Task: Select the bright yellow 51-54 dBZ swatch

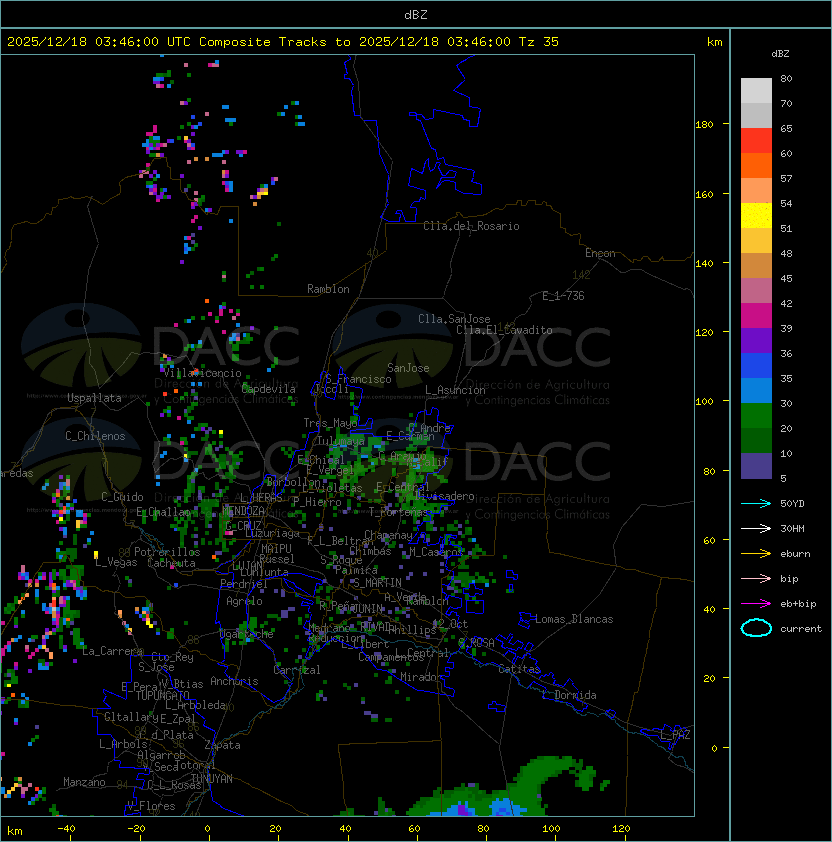Action: [x=756, y=216]
